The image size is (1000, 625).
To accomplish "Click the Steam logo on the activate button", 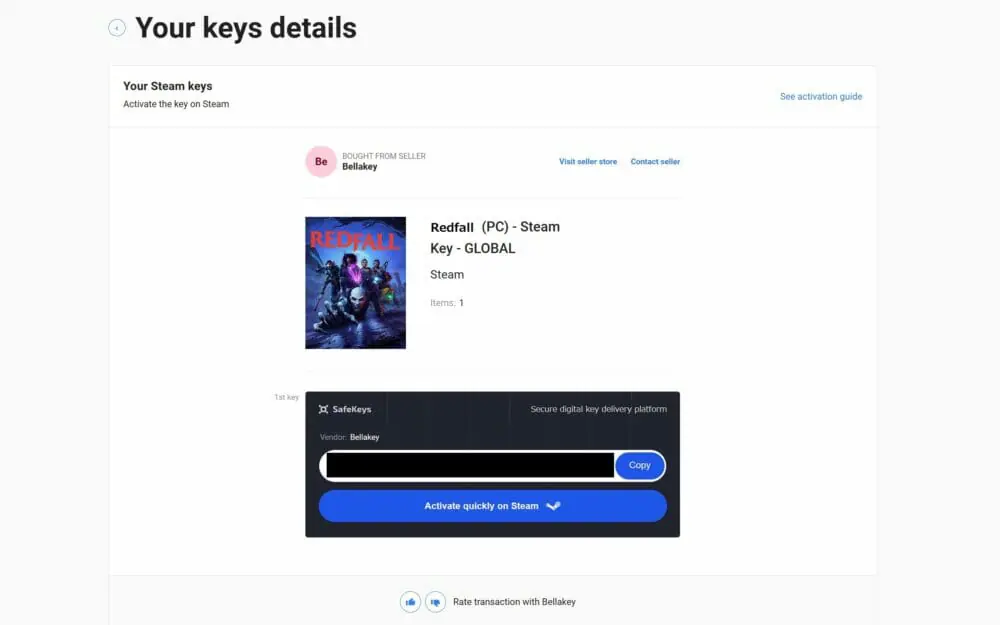I will pyautogui.click(x=553, y=506).
